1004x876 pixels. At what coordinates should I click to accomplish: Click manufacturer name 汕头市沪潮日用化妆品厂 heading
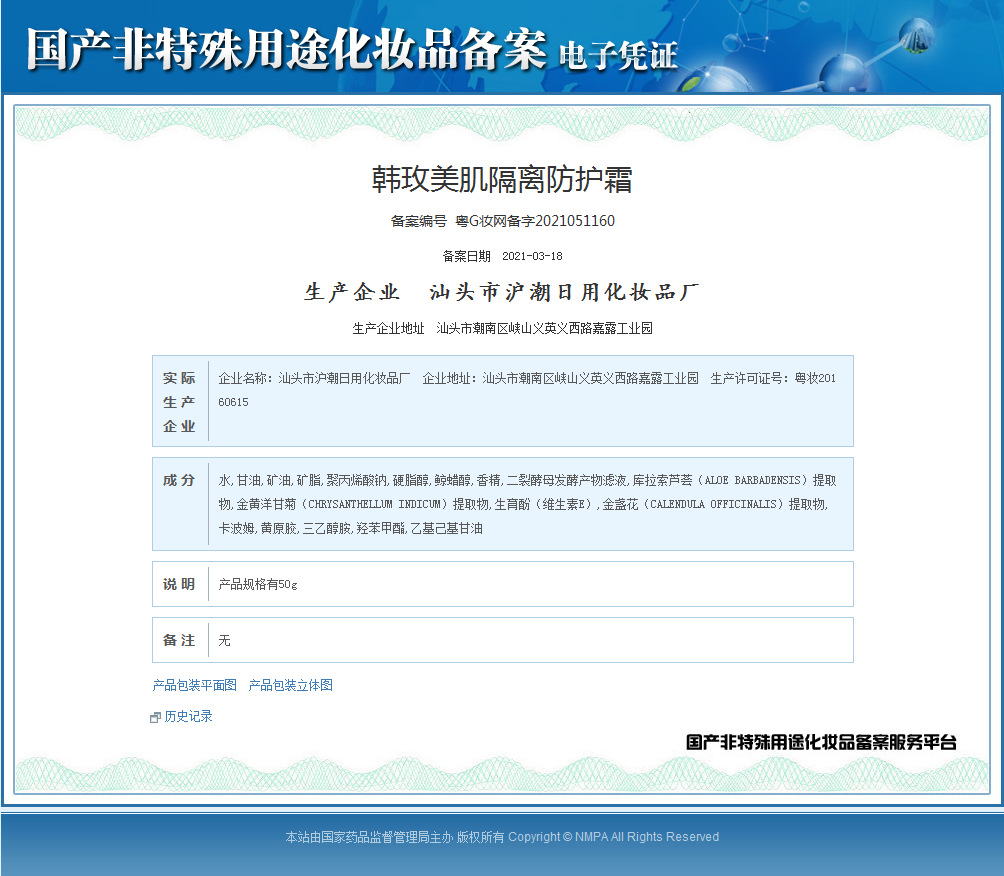coord(564,292)
